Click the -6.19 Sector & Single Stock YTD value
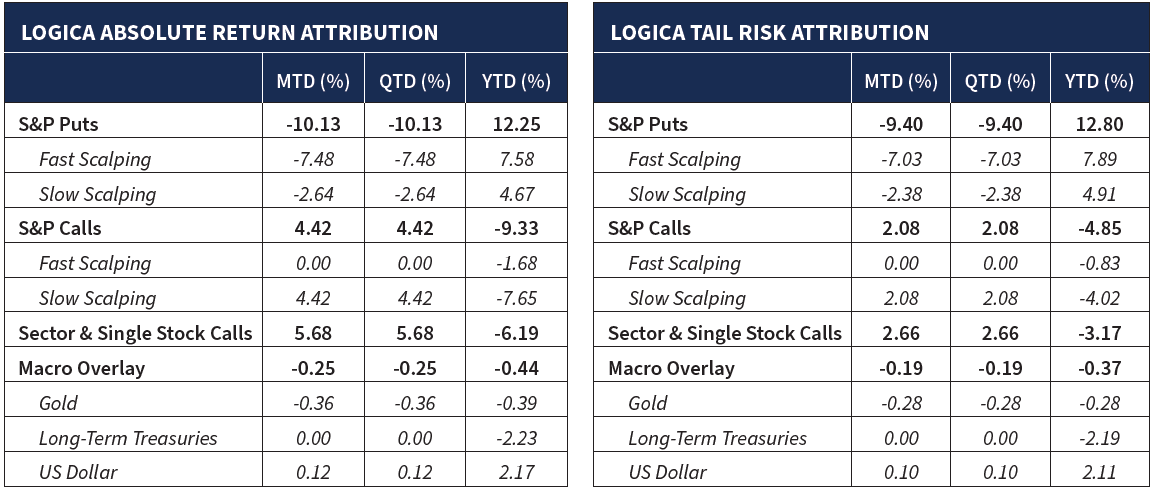The width and height of the screenshot is (1155, 494). click(516, 333)
